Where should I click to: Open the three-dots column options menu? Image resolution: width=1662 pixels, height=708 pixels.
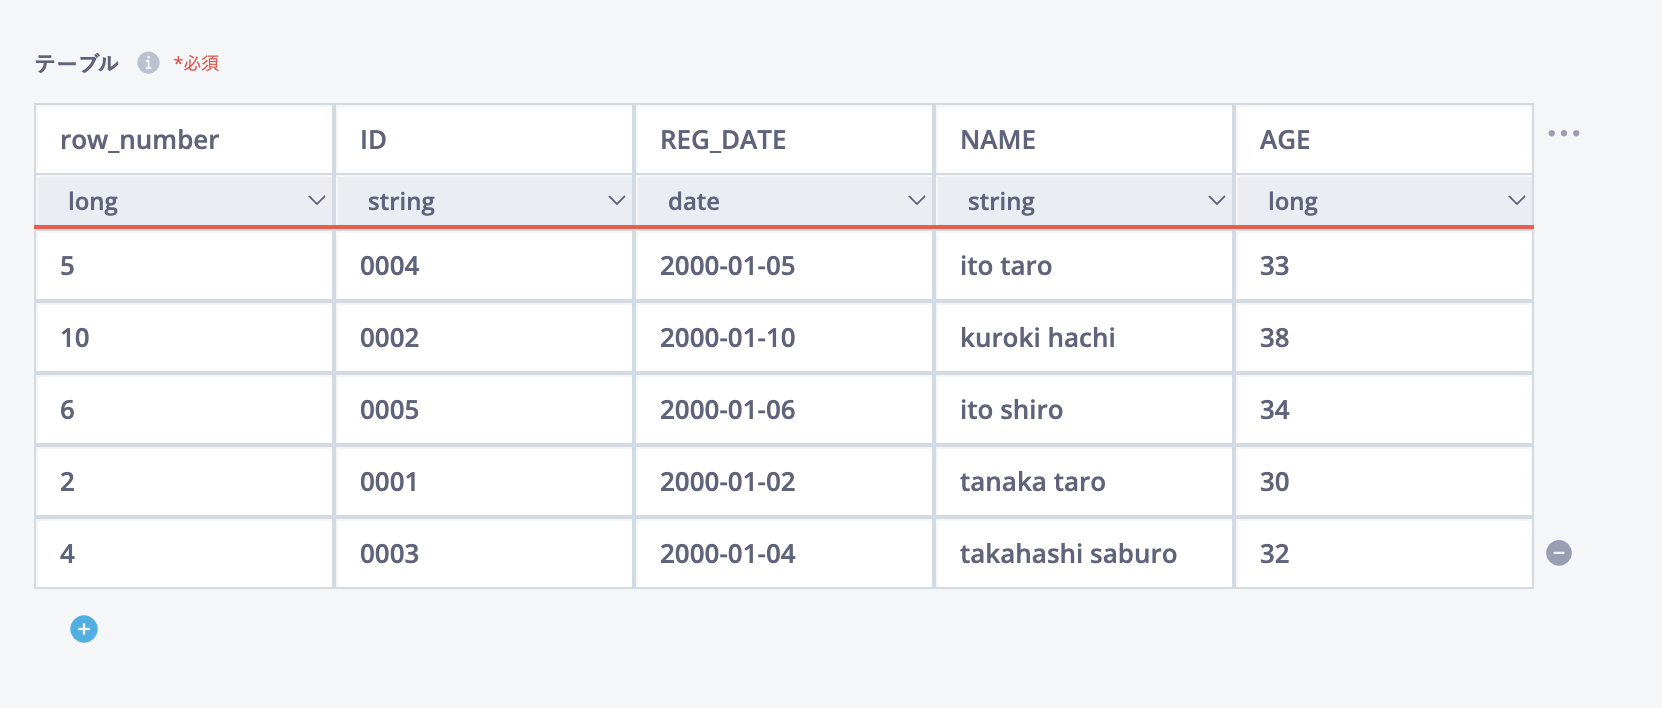1563,133
